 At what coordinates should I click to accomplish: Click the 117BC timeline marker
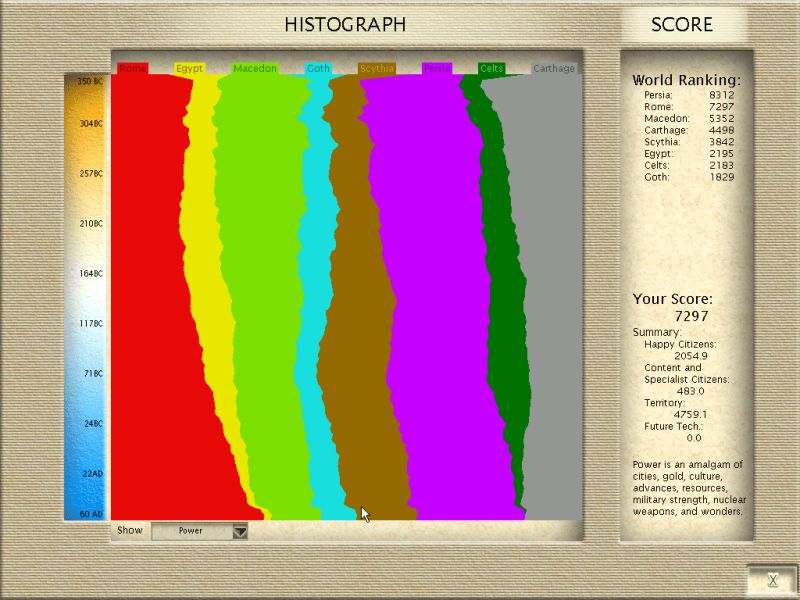(x=91, y=324)
